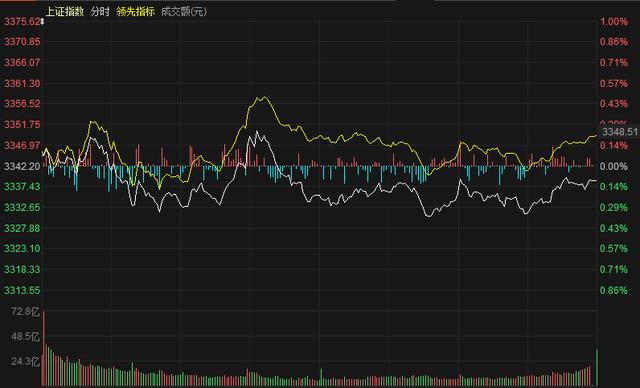Click the 3318.33 price axis label

pyautogui.click(x=22, y=269)
